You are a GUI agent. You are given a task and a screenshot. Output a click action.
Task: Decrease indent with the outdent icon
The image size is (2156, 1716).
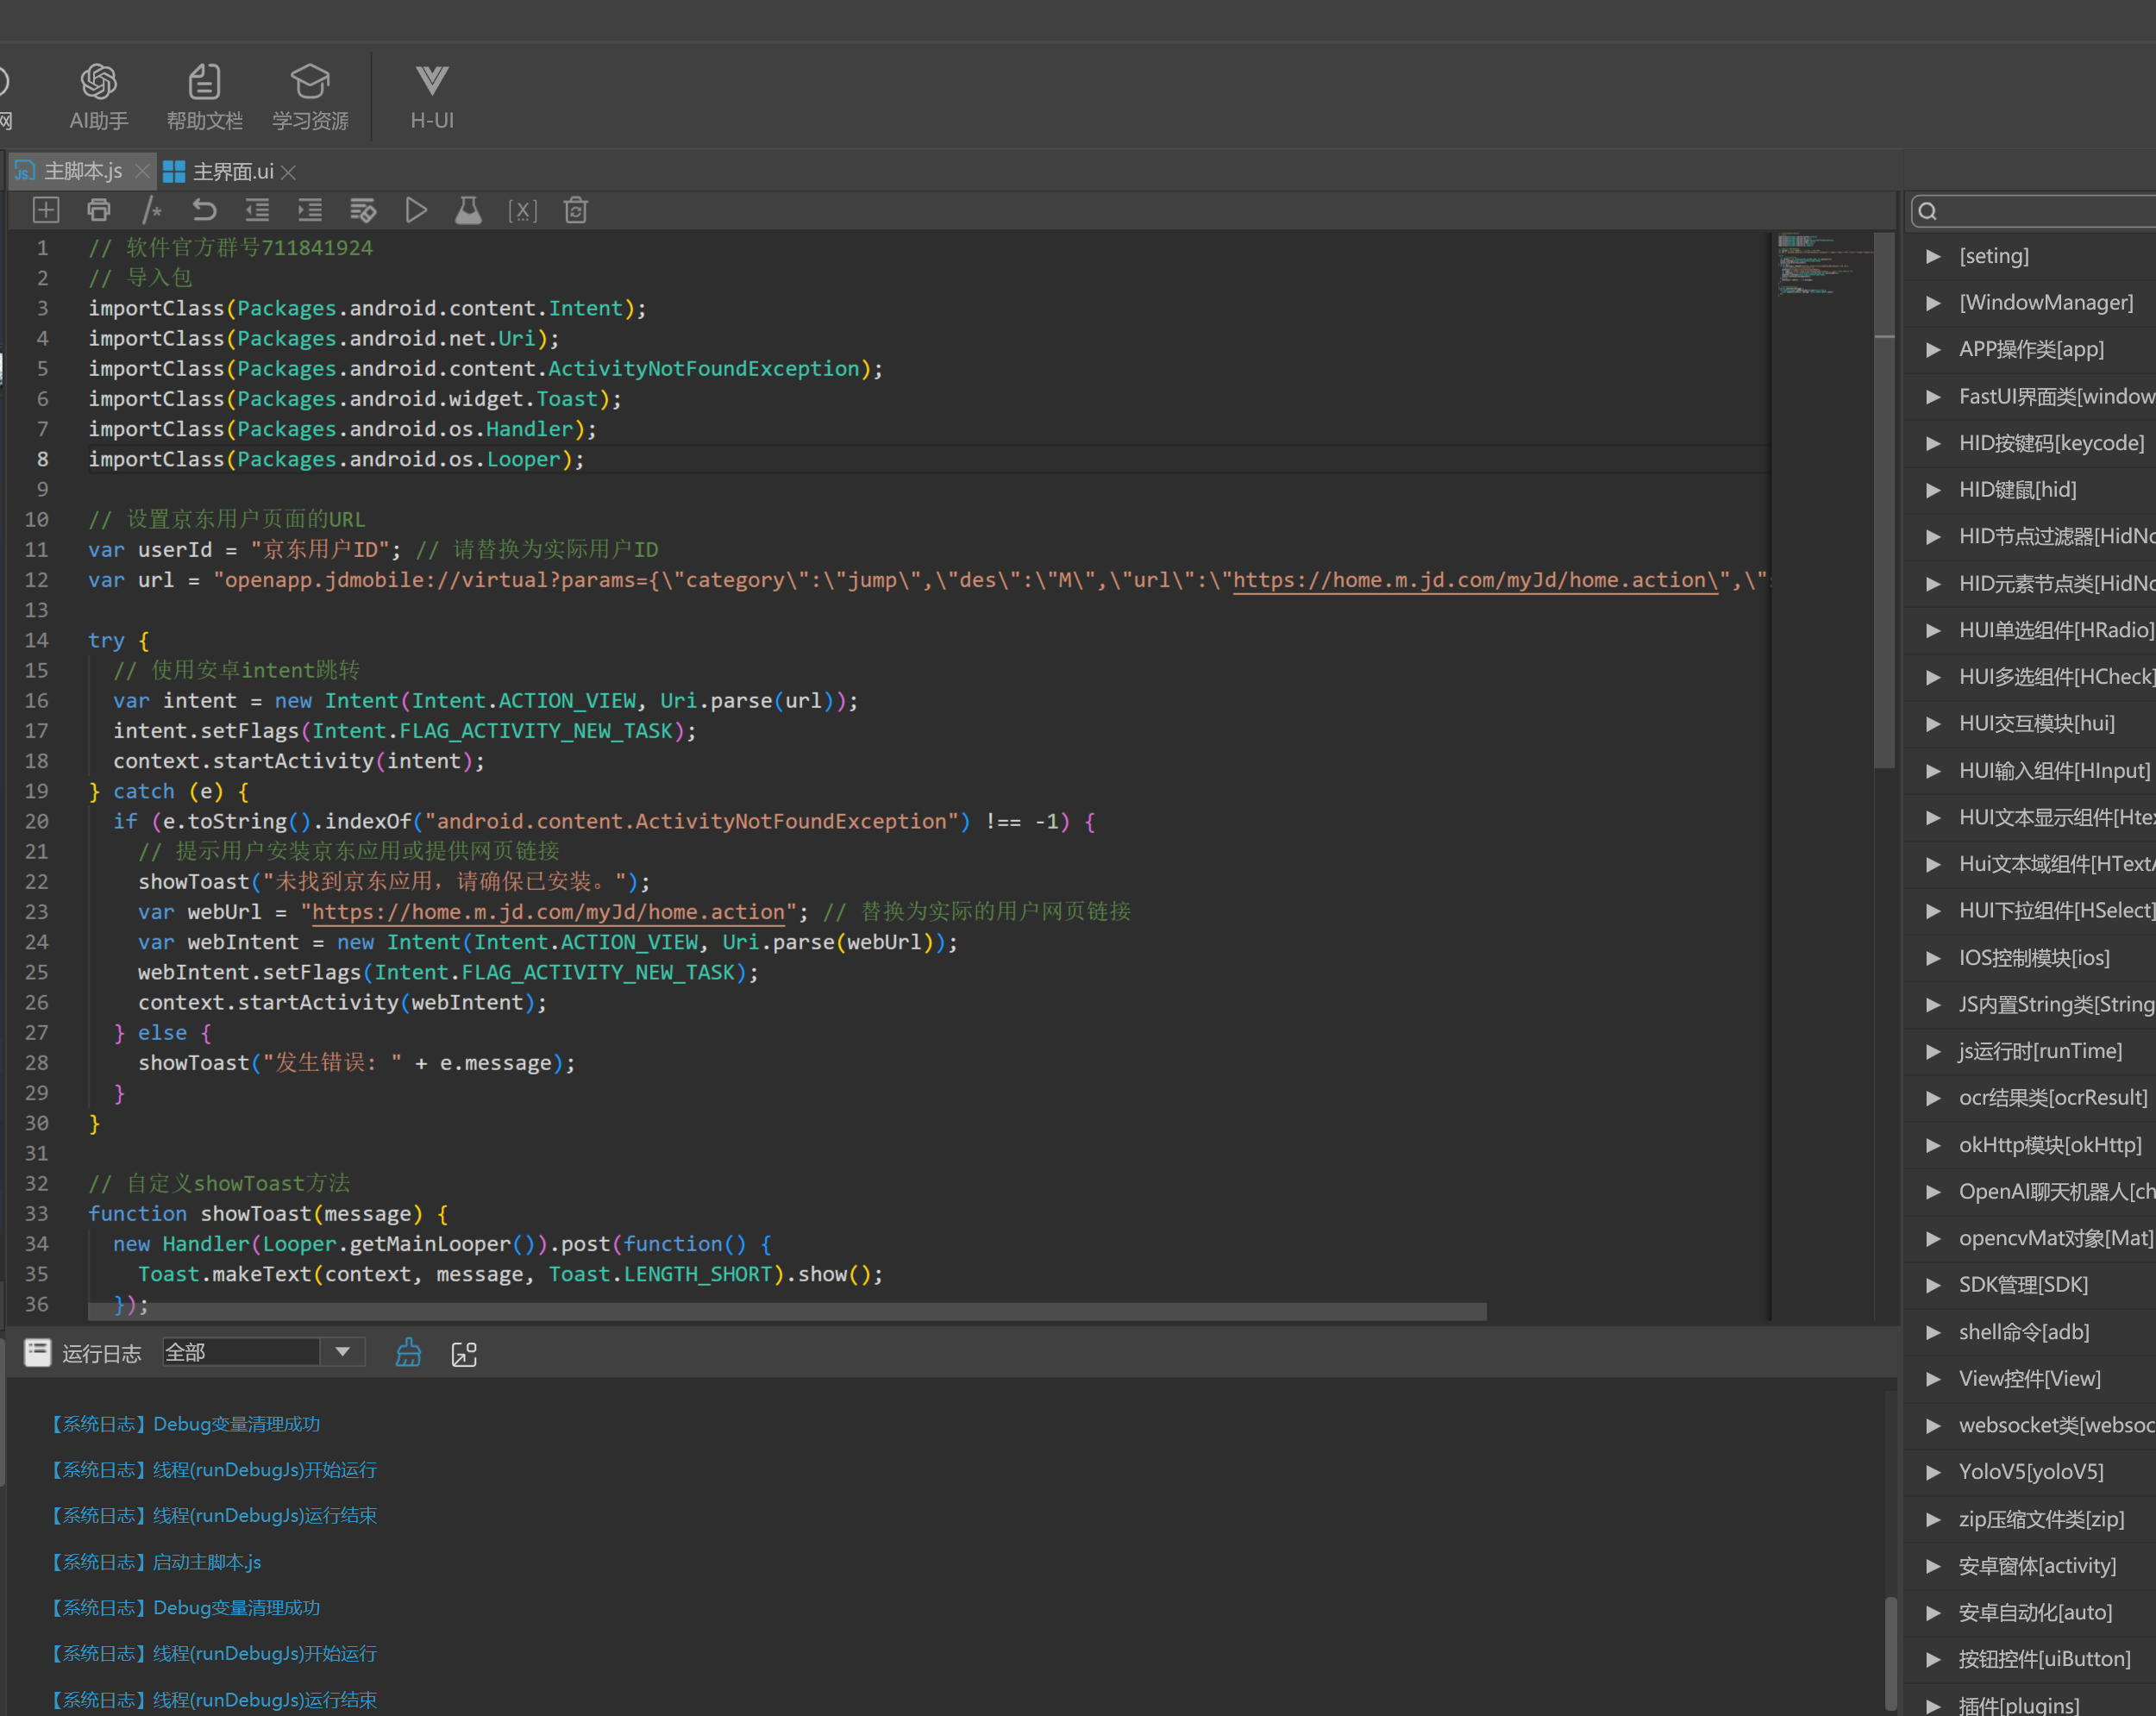pyautogui.click(x=257, y=210)
